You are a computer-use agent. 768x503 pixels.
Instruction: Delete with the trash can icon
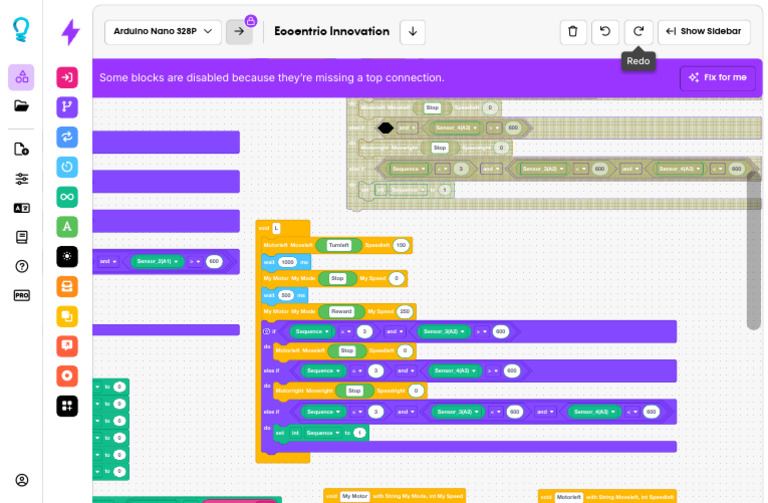(573, 32)
